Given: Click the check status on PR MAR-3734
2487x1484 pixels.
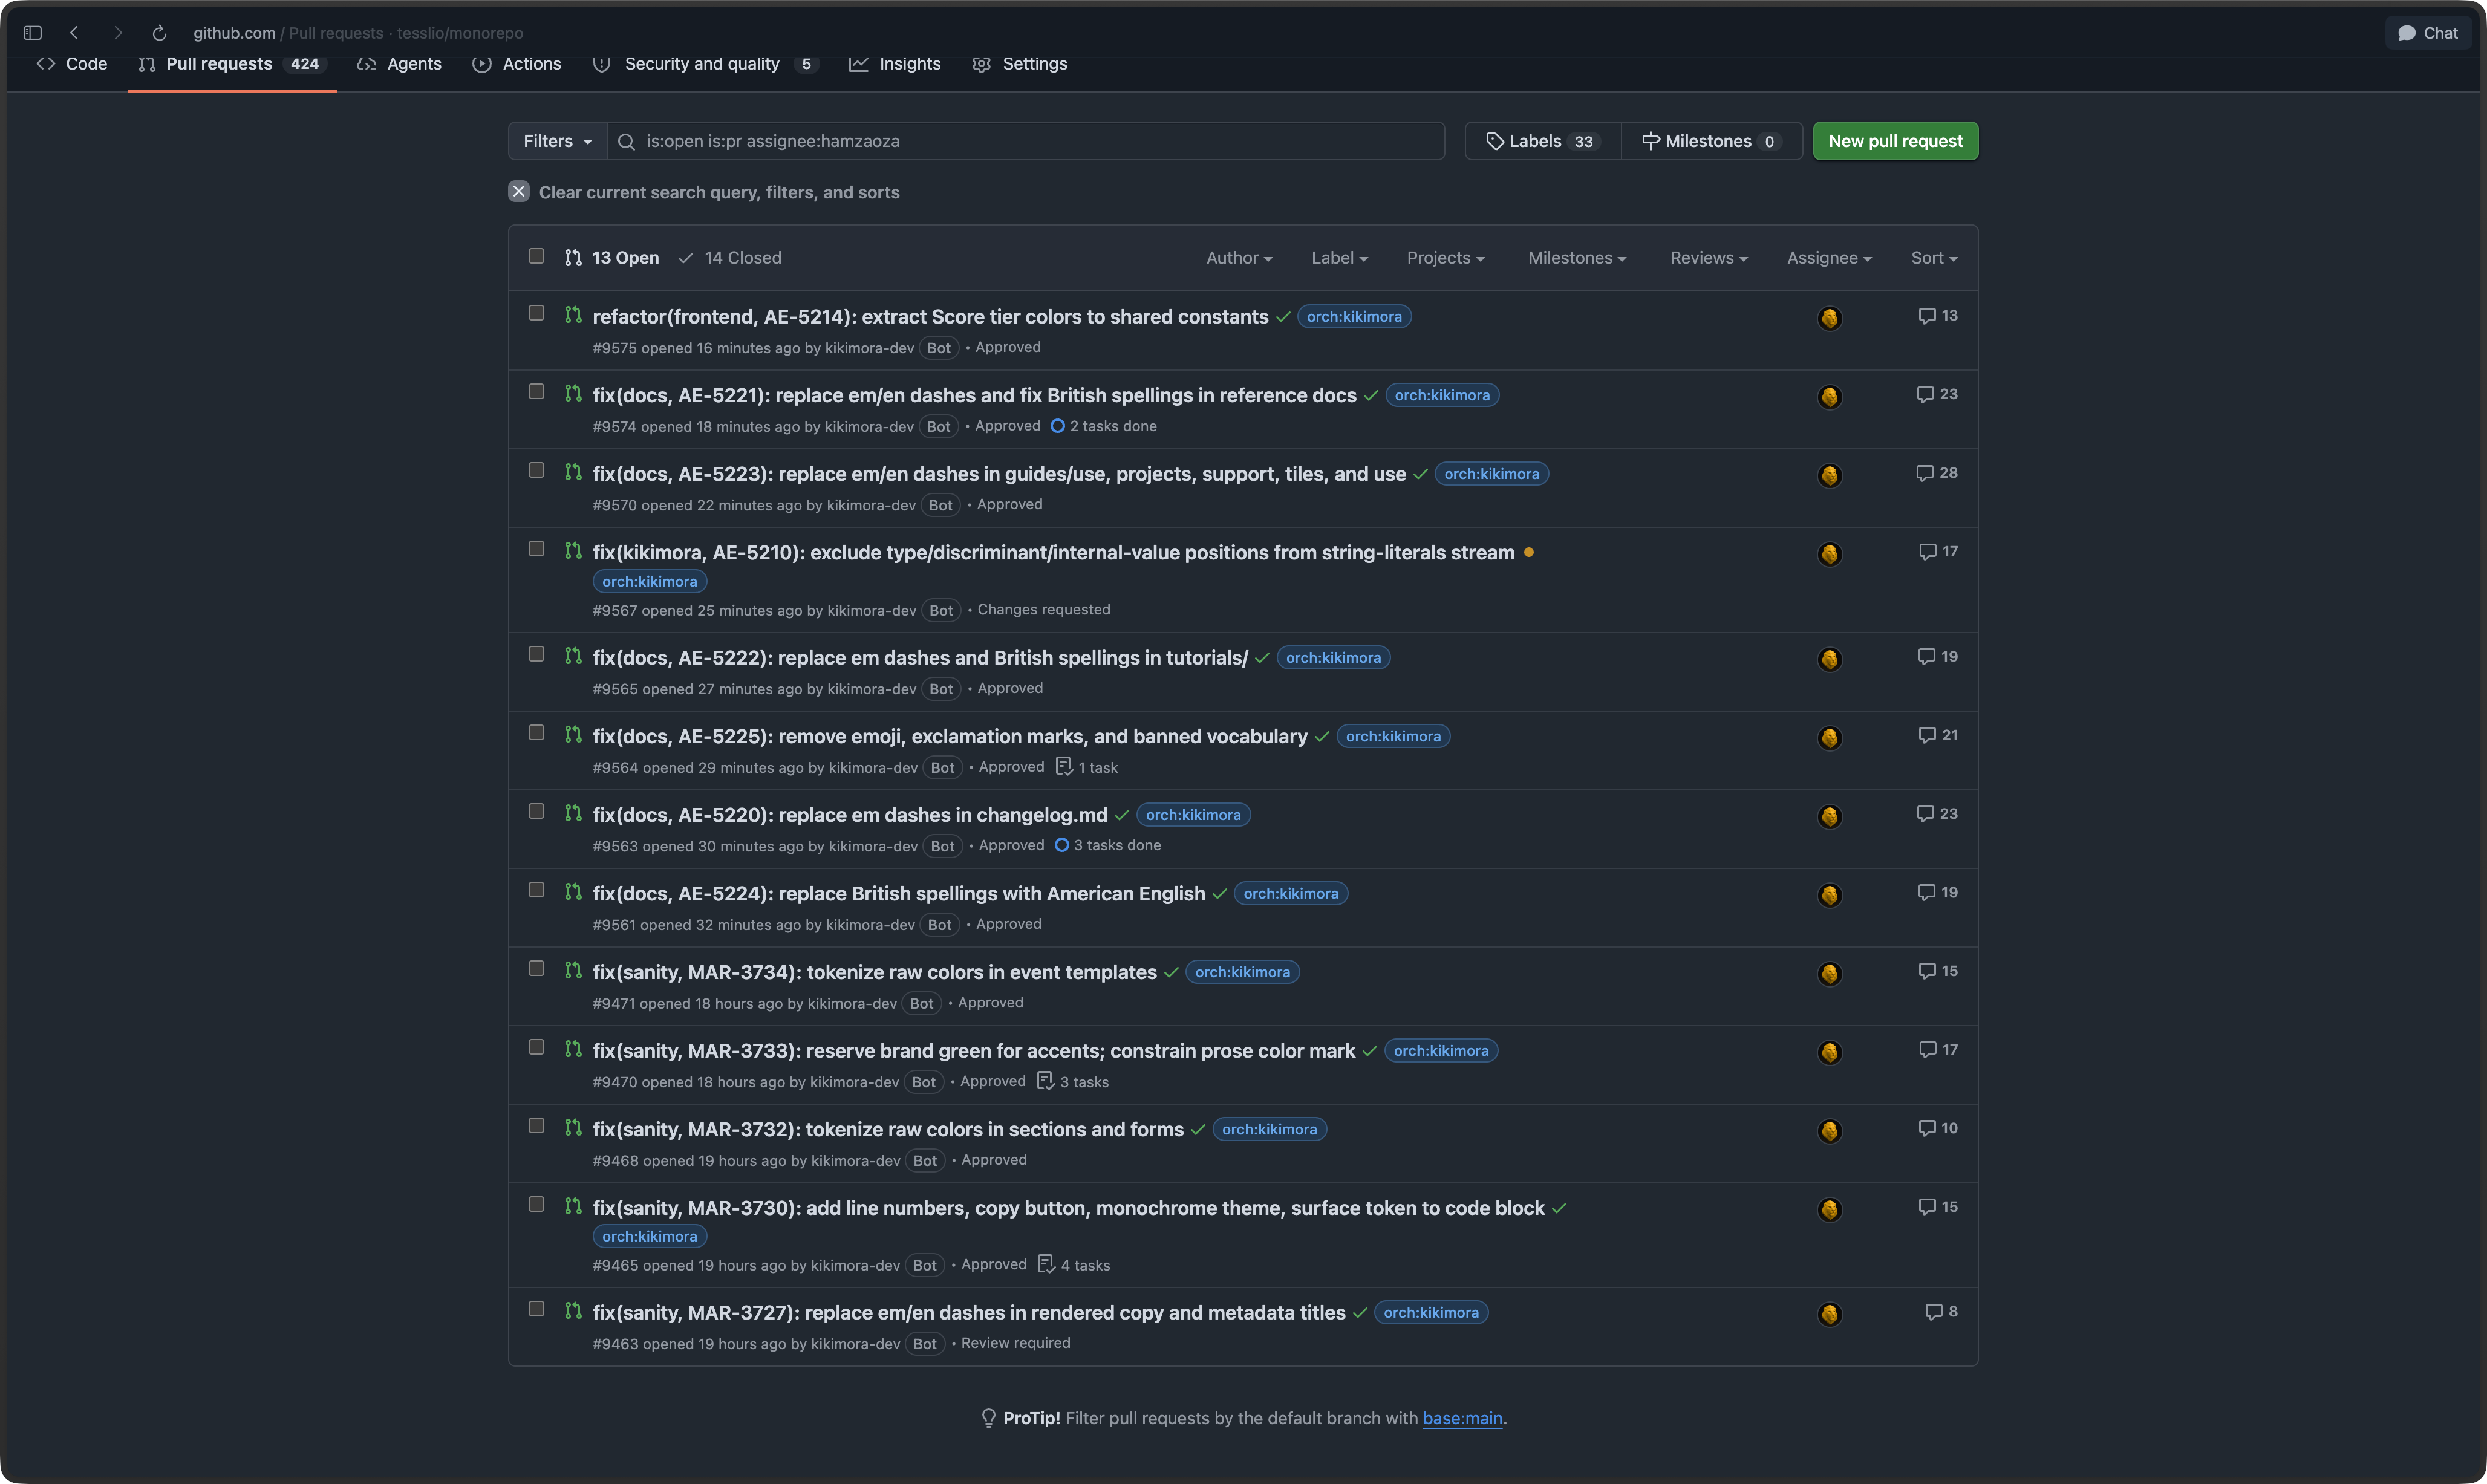Looking at the screenshot, I should click(1171, 973).
